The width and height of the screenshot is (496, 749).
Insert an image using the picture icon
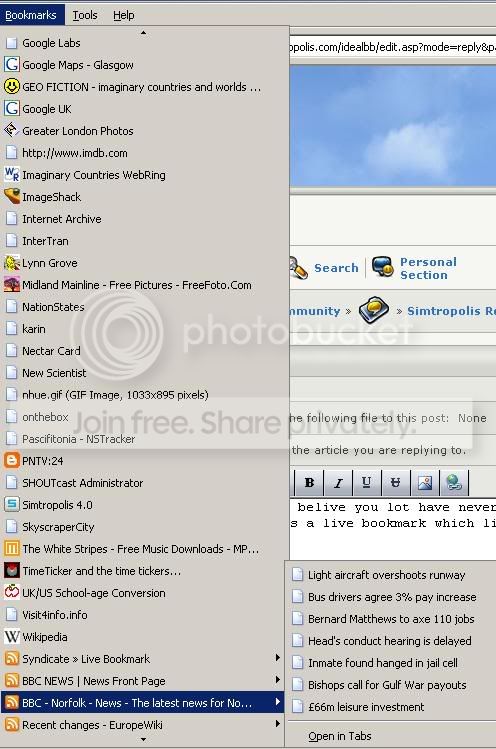(425, 483)
